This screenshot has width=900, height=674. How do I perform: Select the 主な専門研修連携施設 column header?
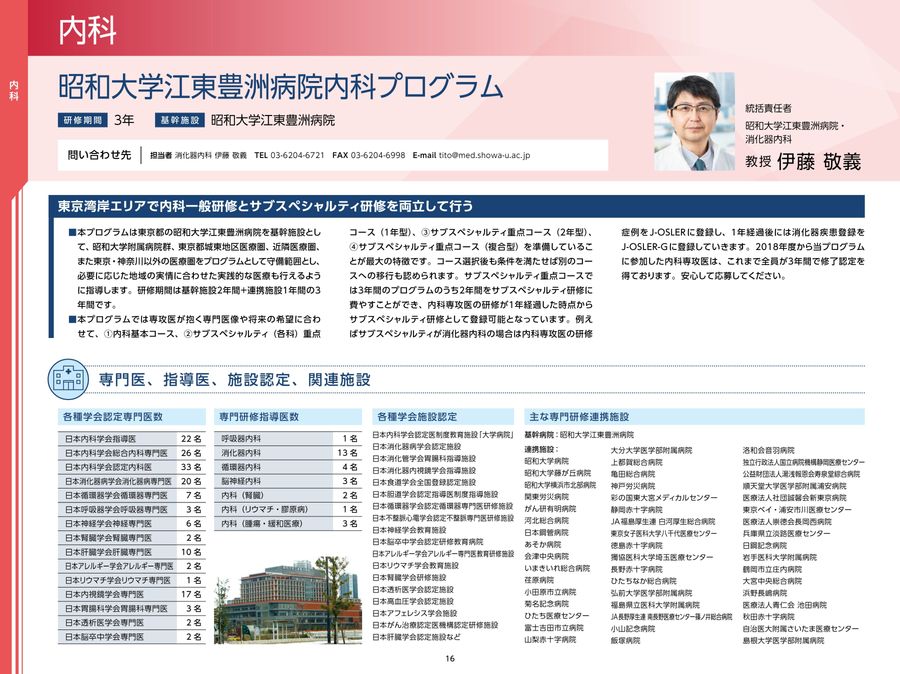tap(695, 417)
